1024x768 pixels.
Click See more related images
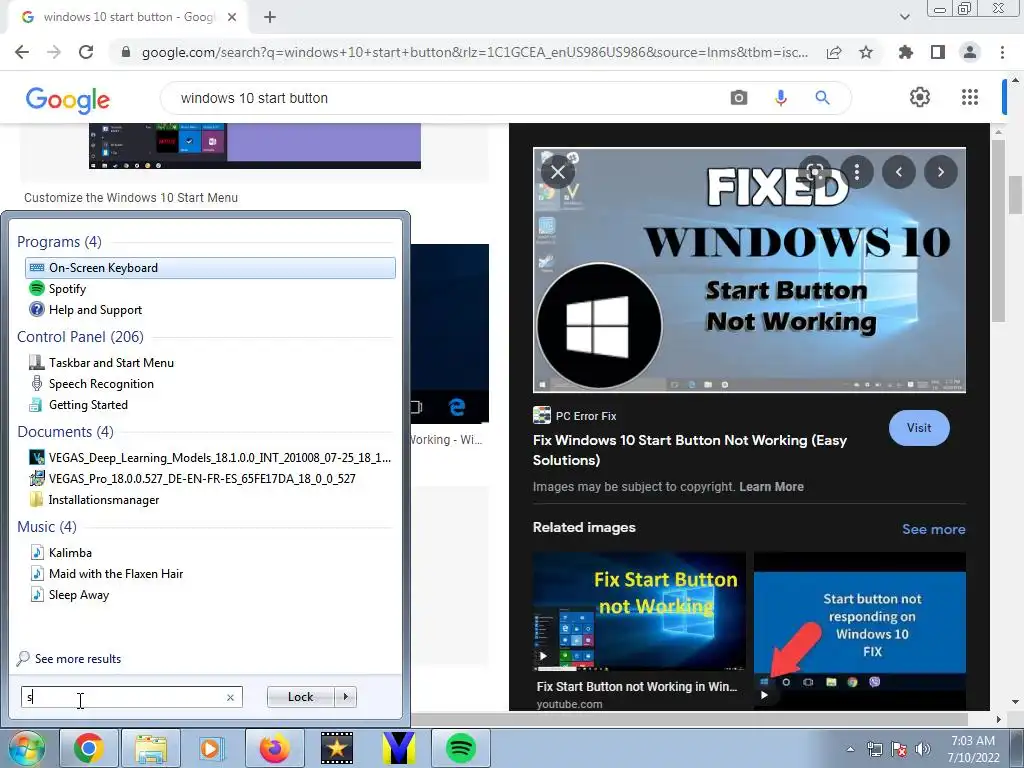point(933,529)
